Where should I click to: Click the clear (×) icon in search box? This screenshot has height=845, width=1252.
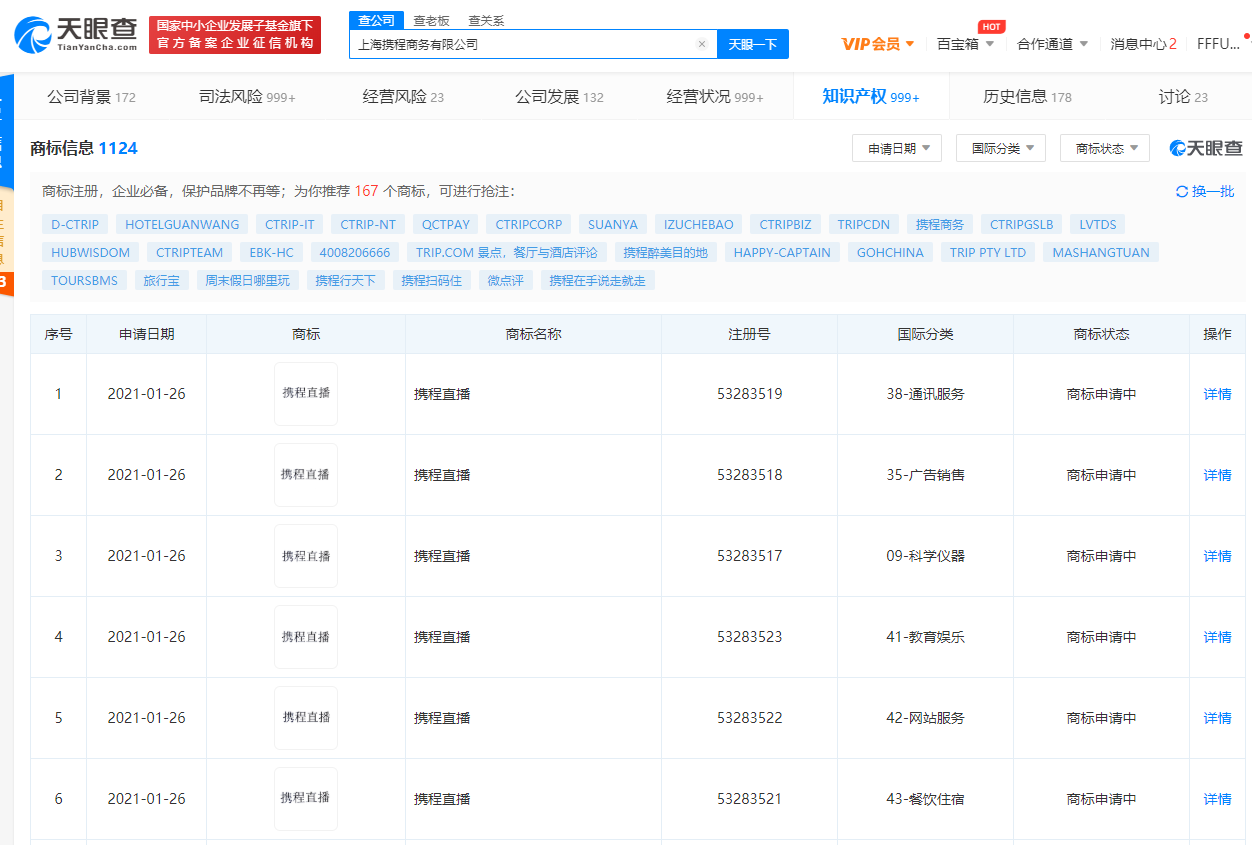(x=702, y=44)
